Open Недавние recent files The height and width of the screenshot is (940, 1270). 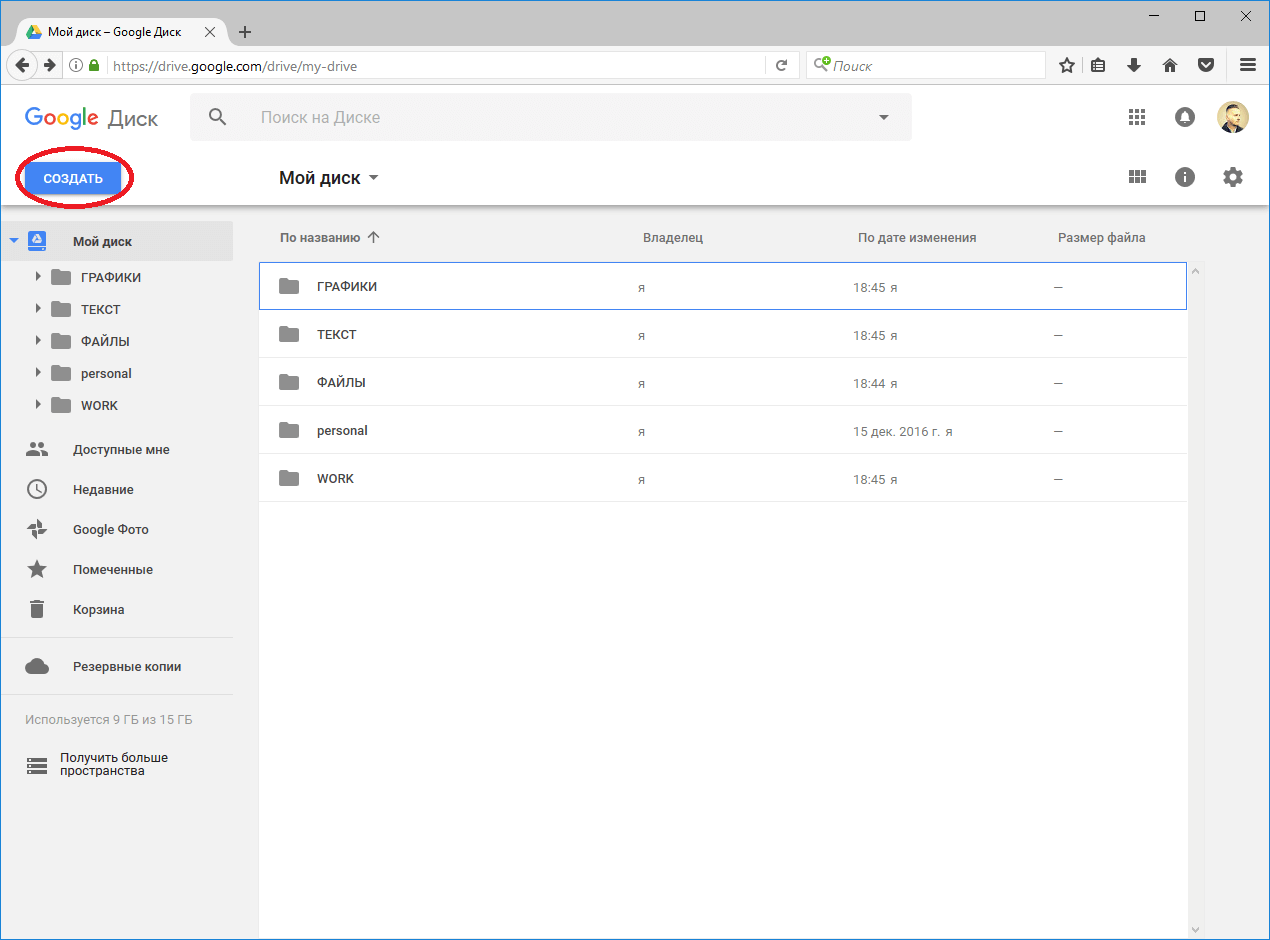(x=102, y=489)
